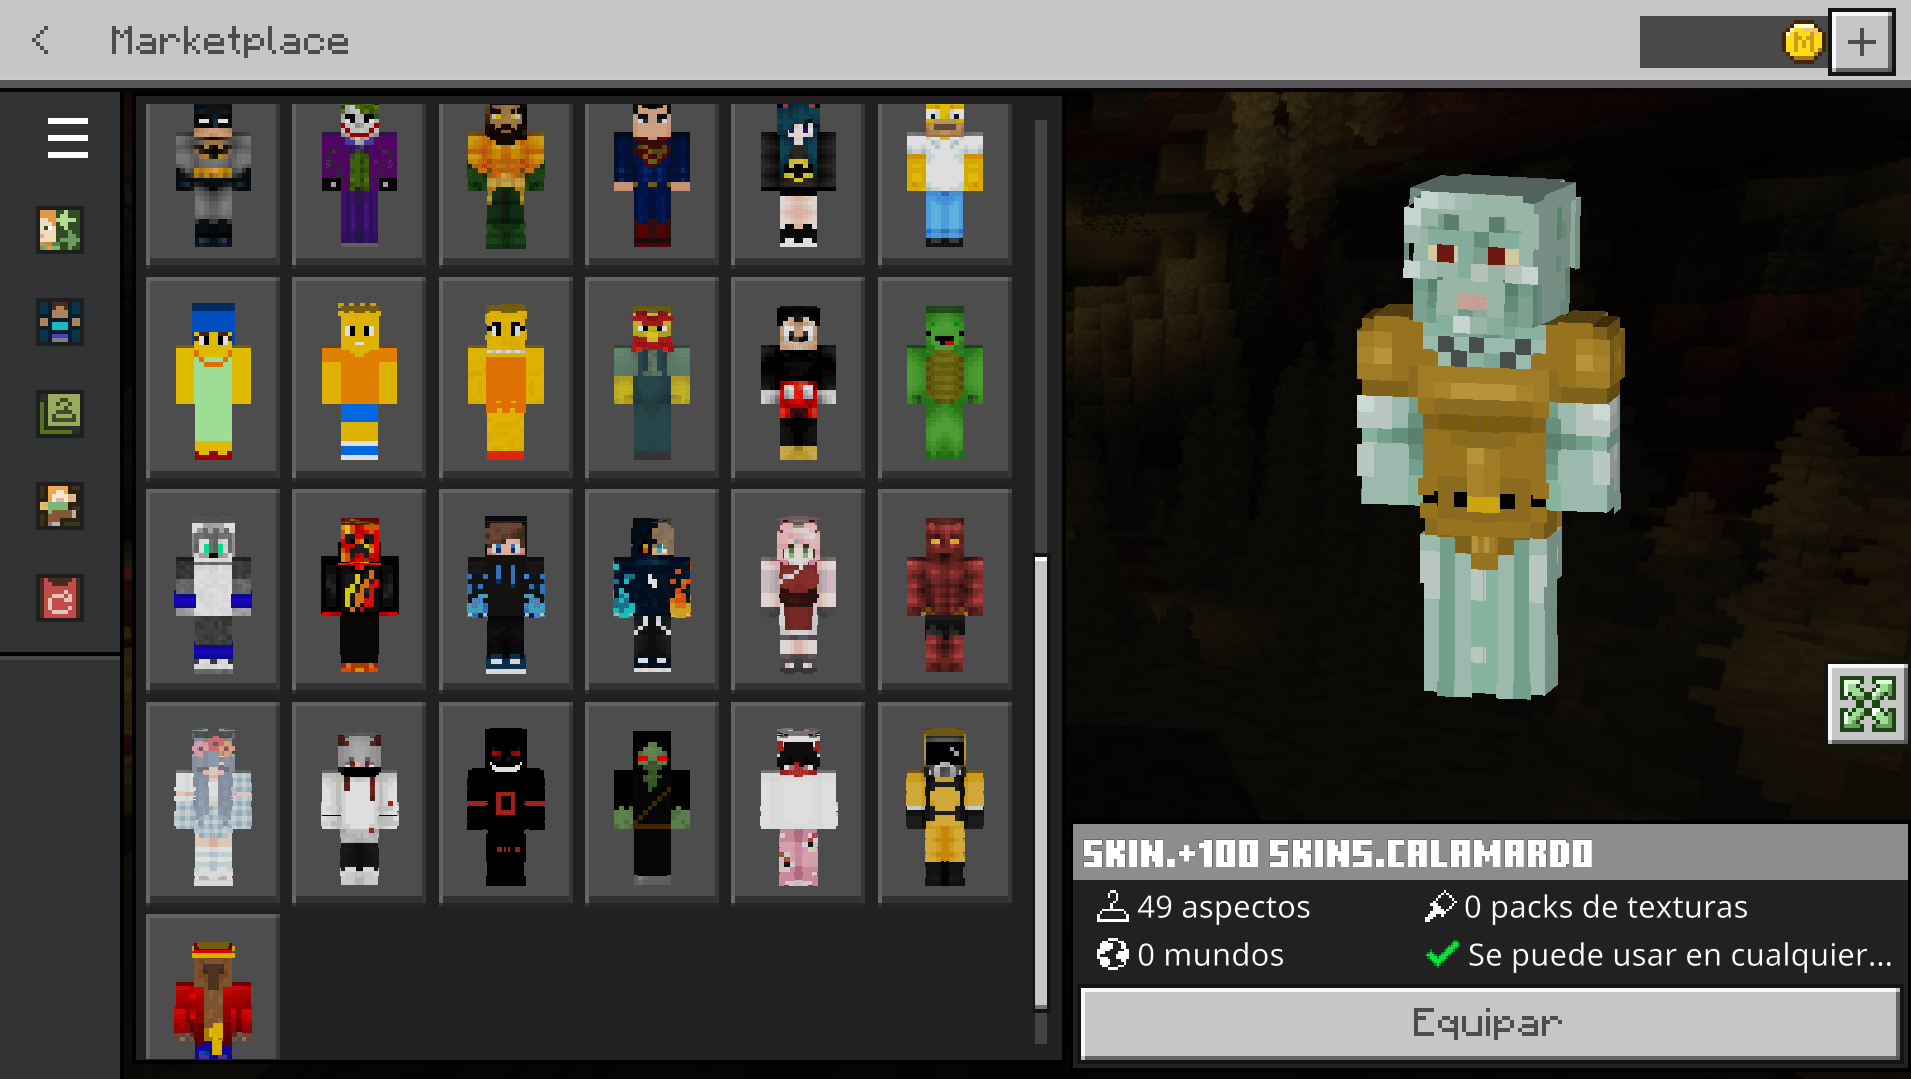This screenshot has height=1079, width=1911.
Task: Select the red creeper-face flame hoodie skin
Action: pos(359,589)
